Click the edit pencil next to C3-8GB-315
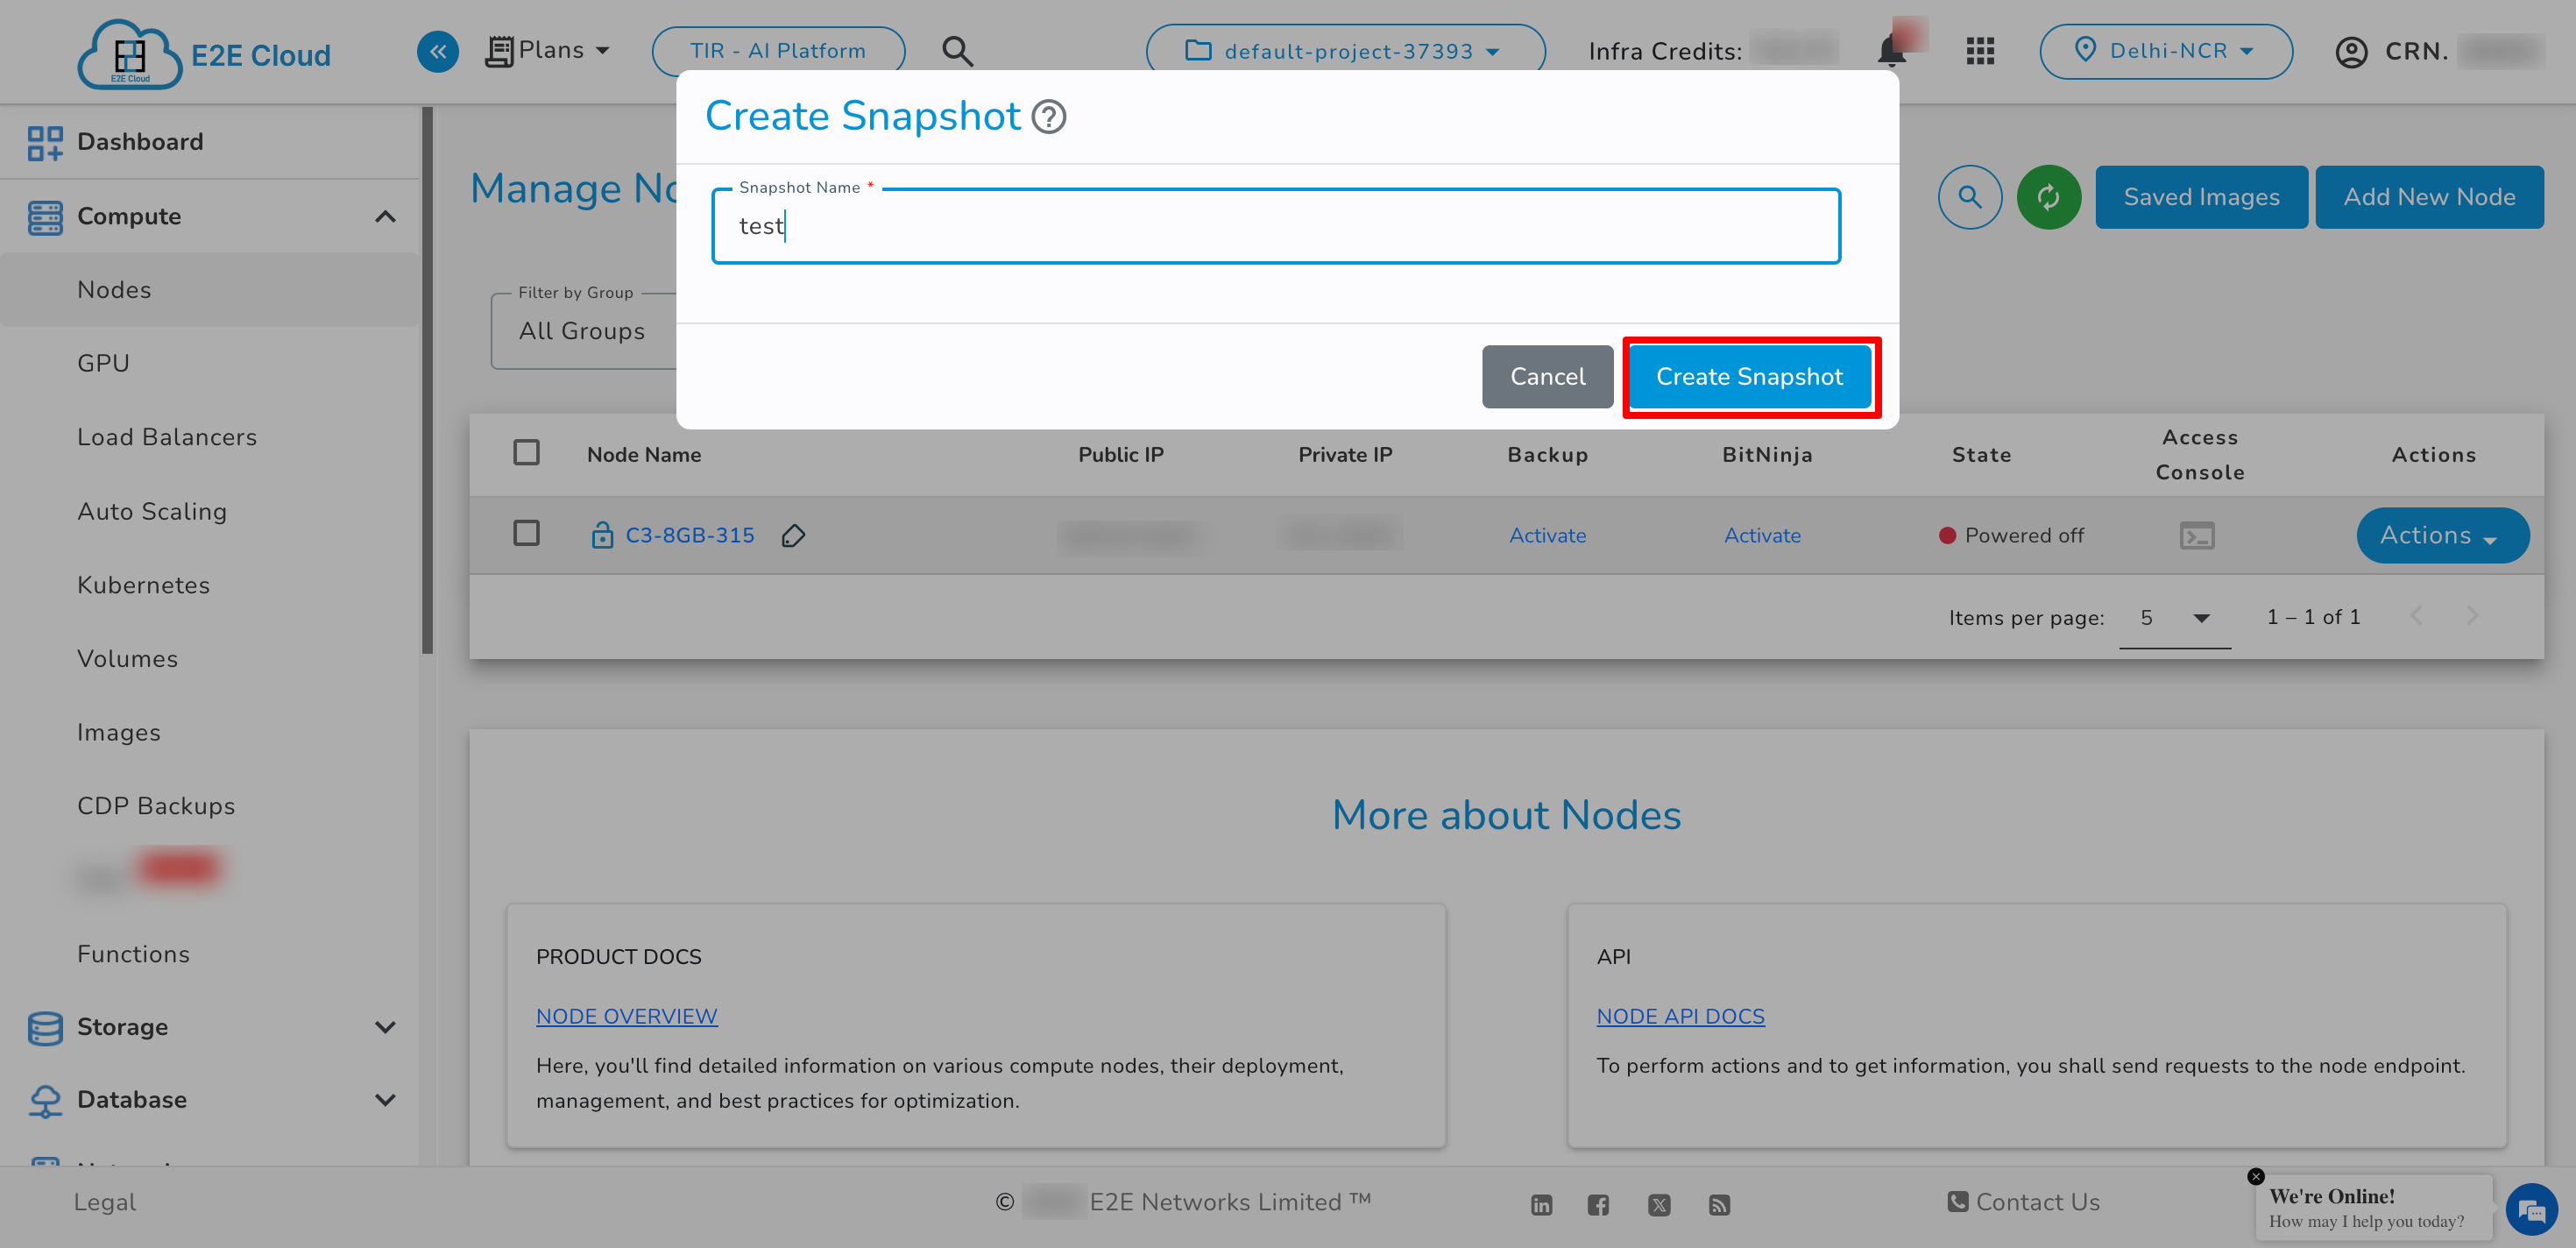The width and height of the screenshot is (2576, 1248). pyautogui.click(x=793, y=536)
